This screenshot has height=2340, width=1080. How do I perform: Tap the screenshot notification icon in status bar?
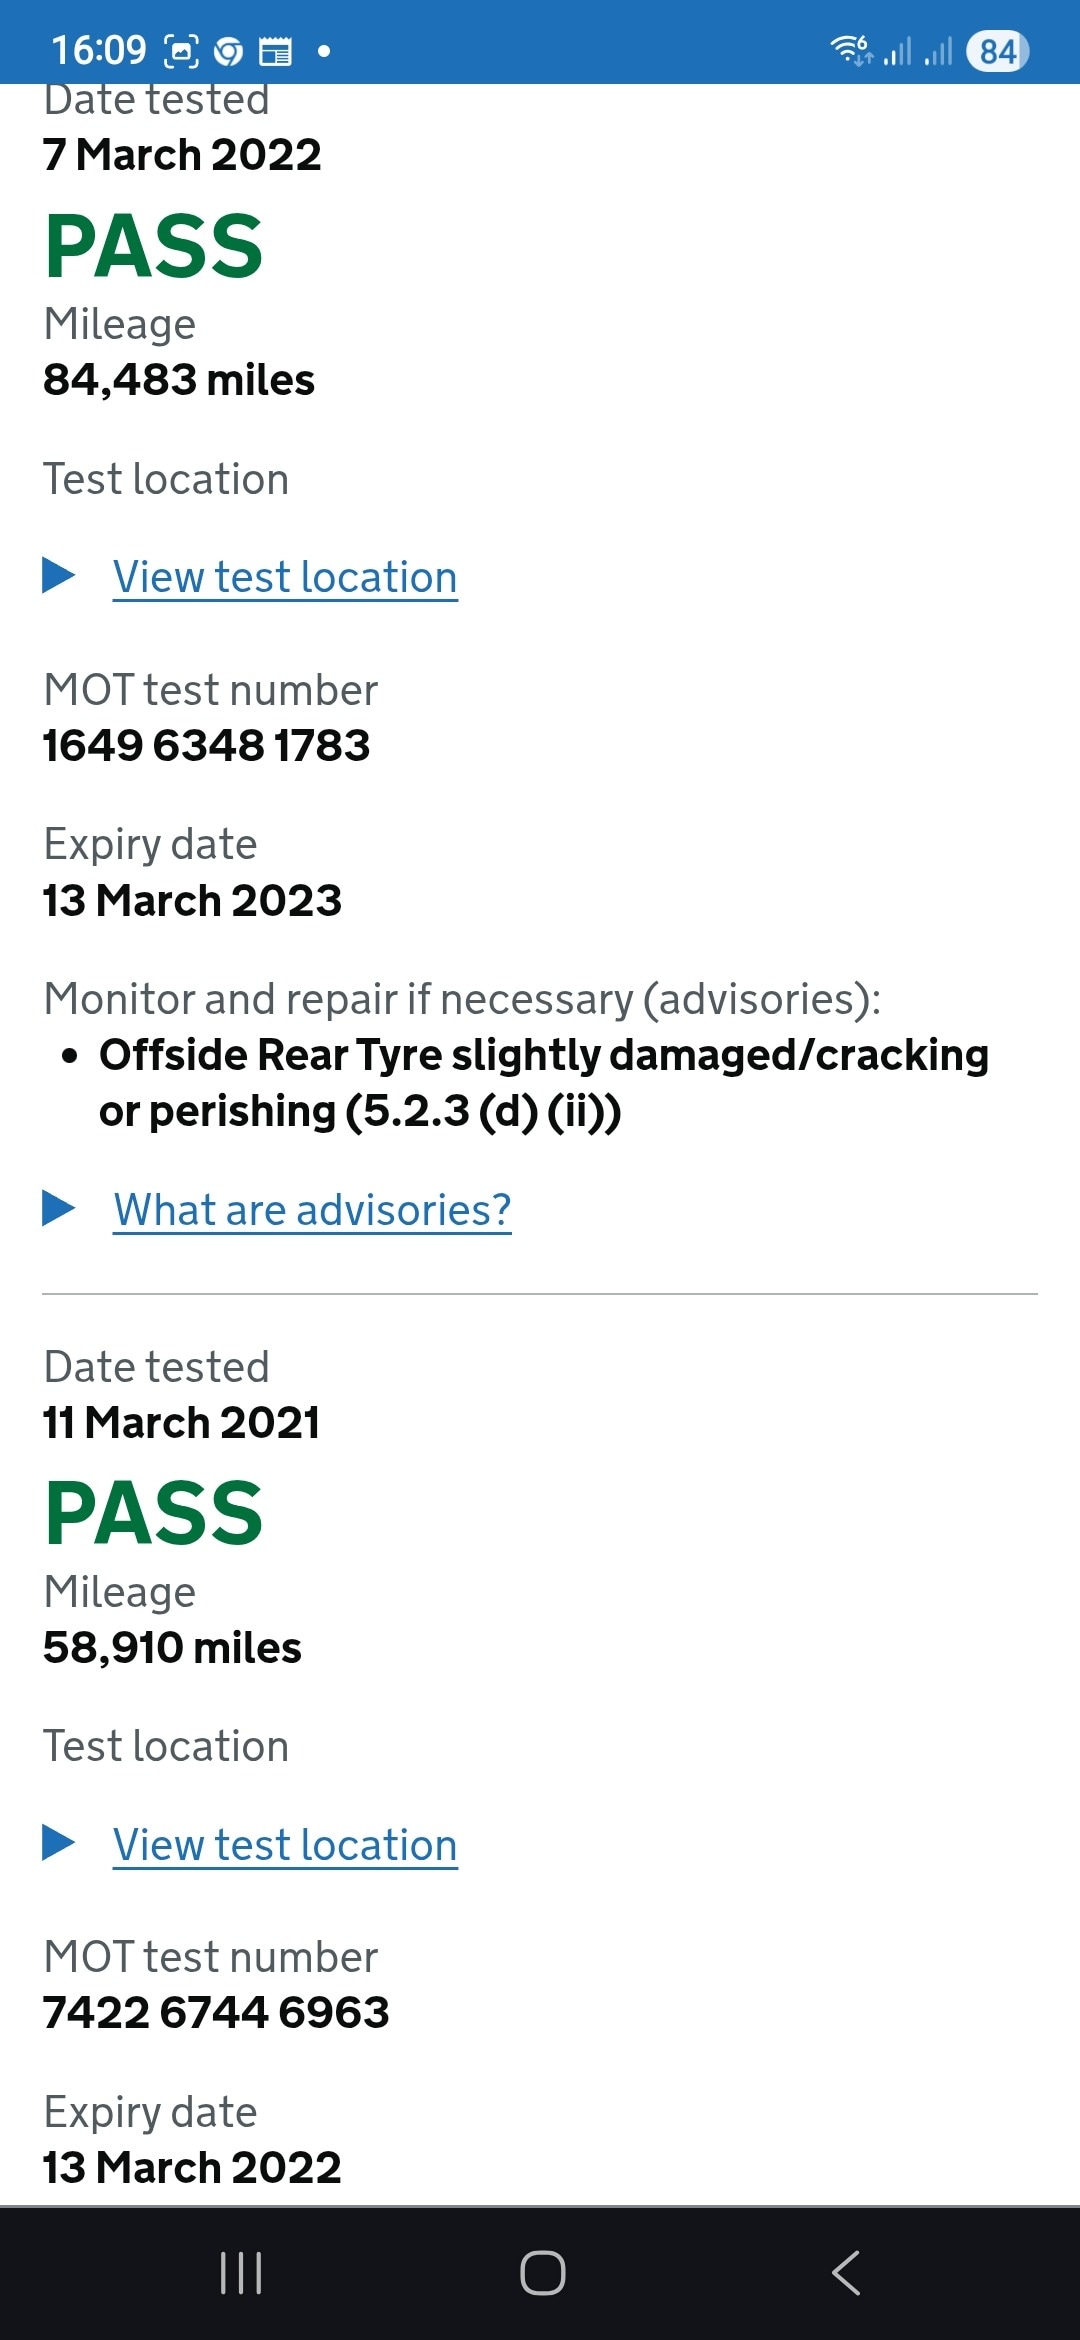coord(181,51)
